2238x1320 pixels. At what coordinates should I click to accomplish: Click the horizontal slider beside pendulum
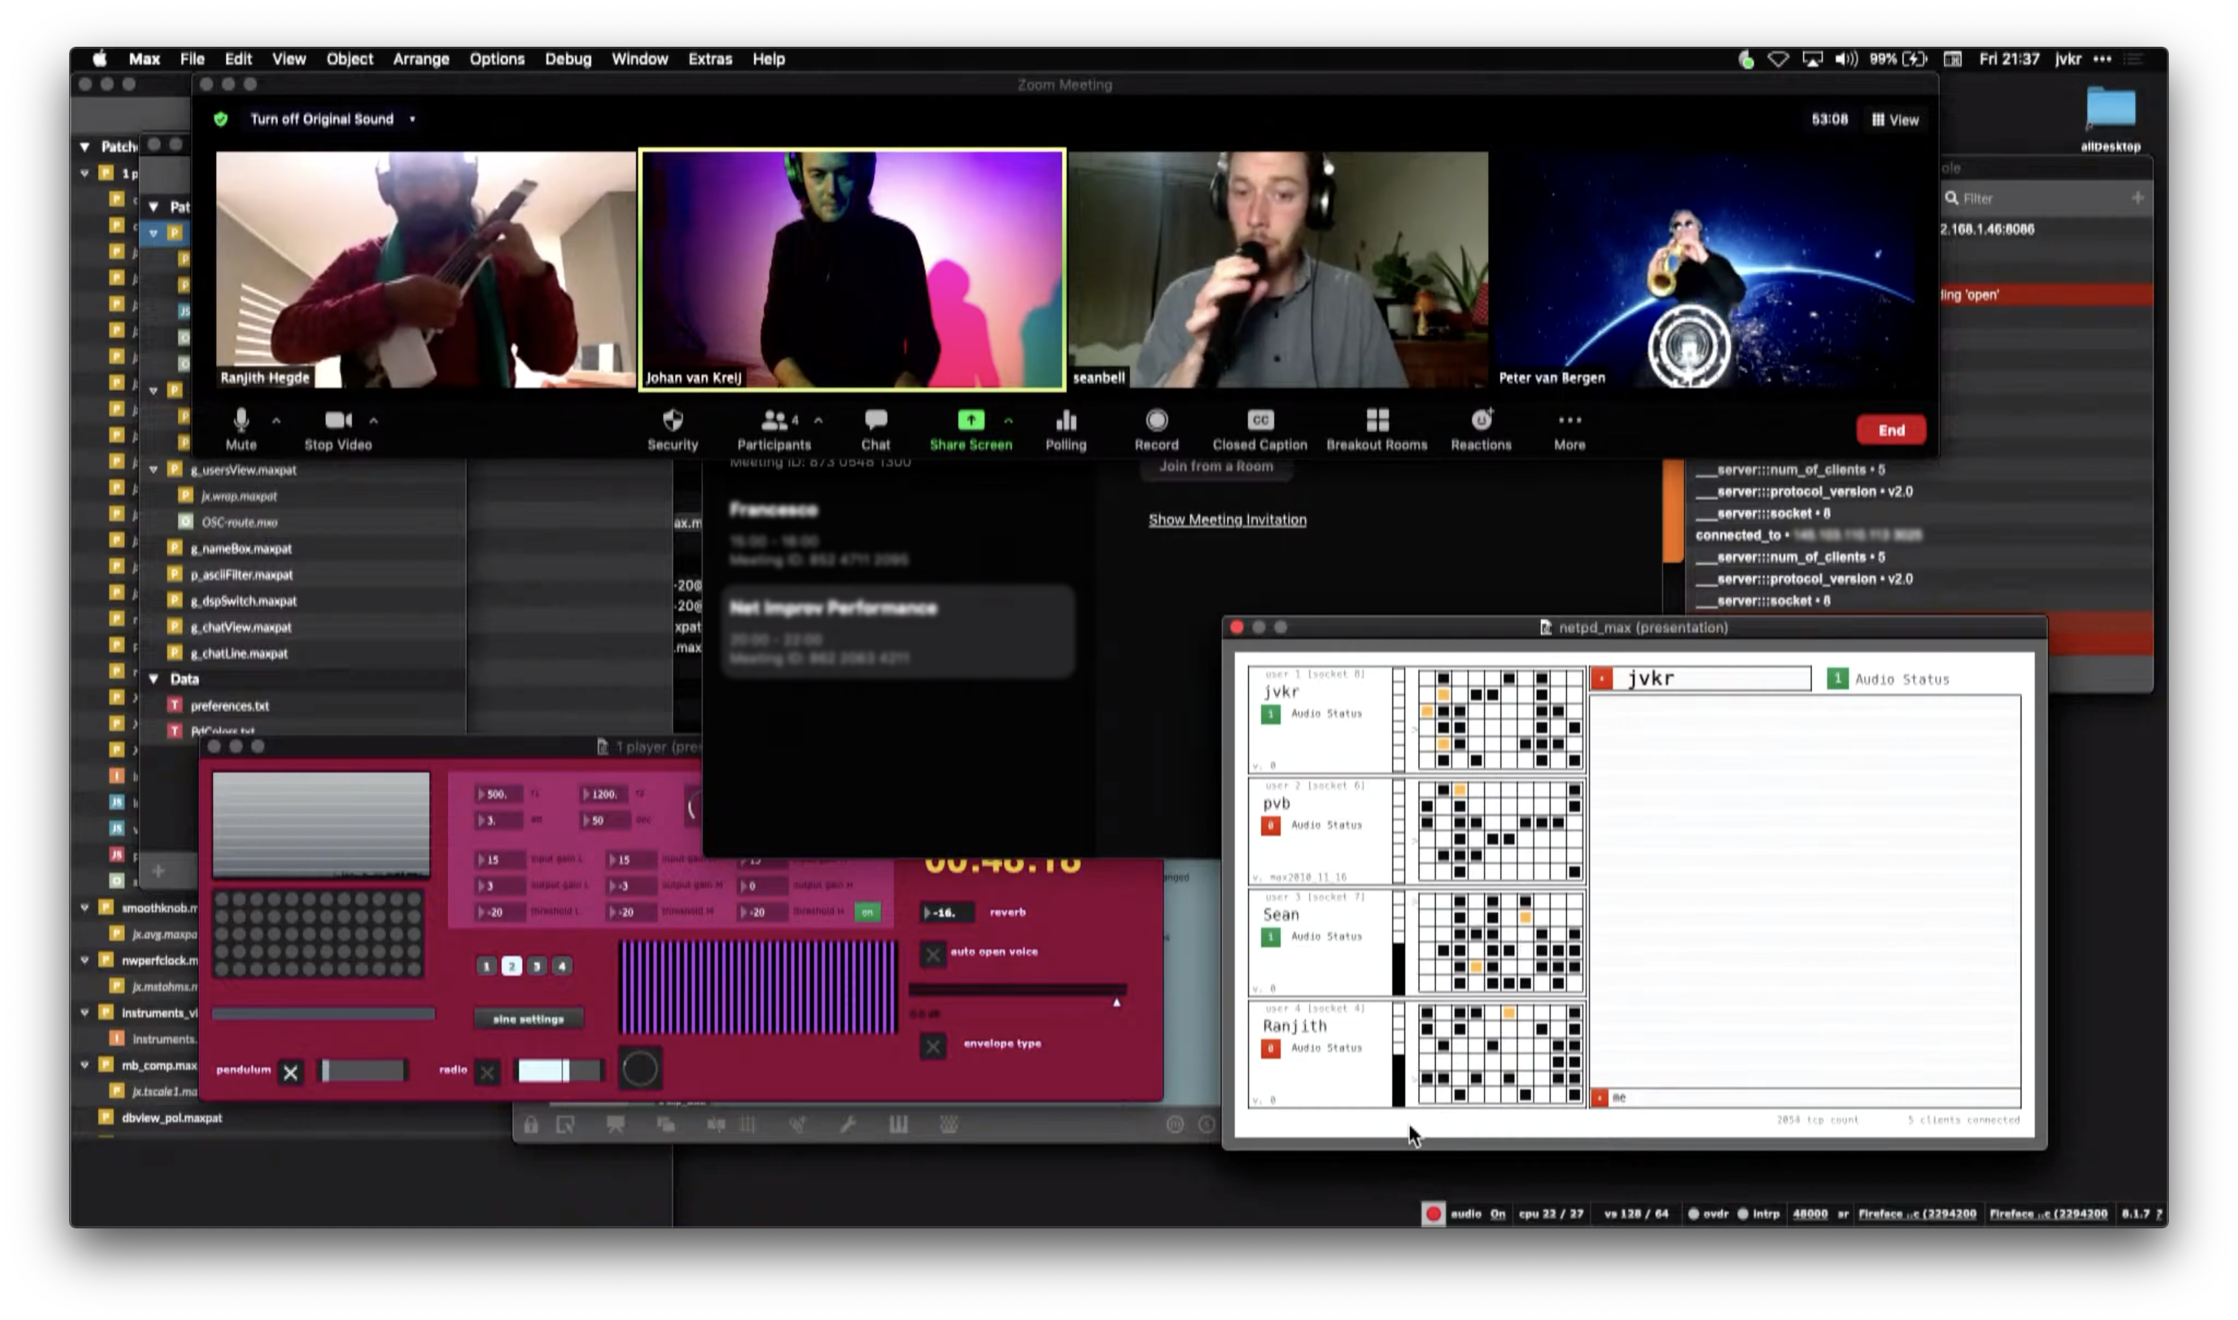tap(363, 1070)
